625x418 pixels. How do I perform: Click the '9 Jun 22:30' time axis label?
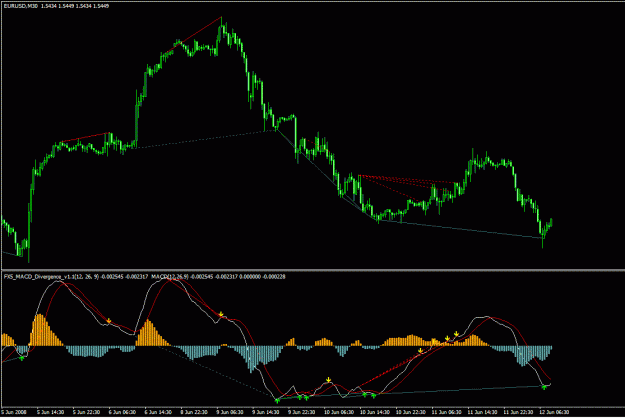[302, 412]
